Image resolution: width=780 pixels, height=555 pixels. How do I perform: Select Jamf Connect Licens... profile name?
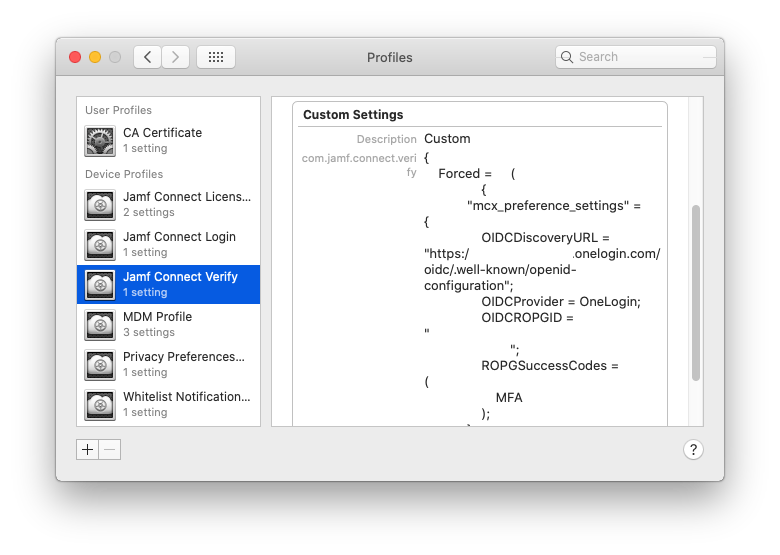pyautogui.click(x=187, y=197)
